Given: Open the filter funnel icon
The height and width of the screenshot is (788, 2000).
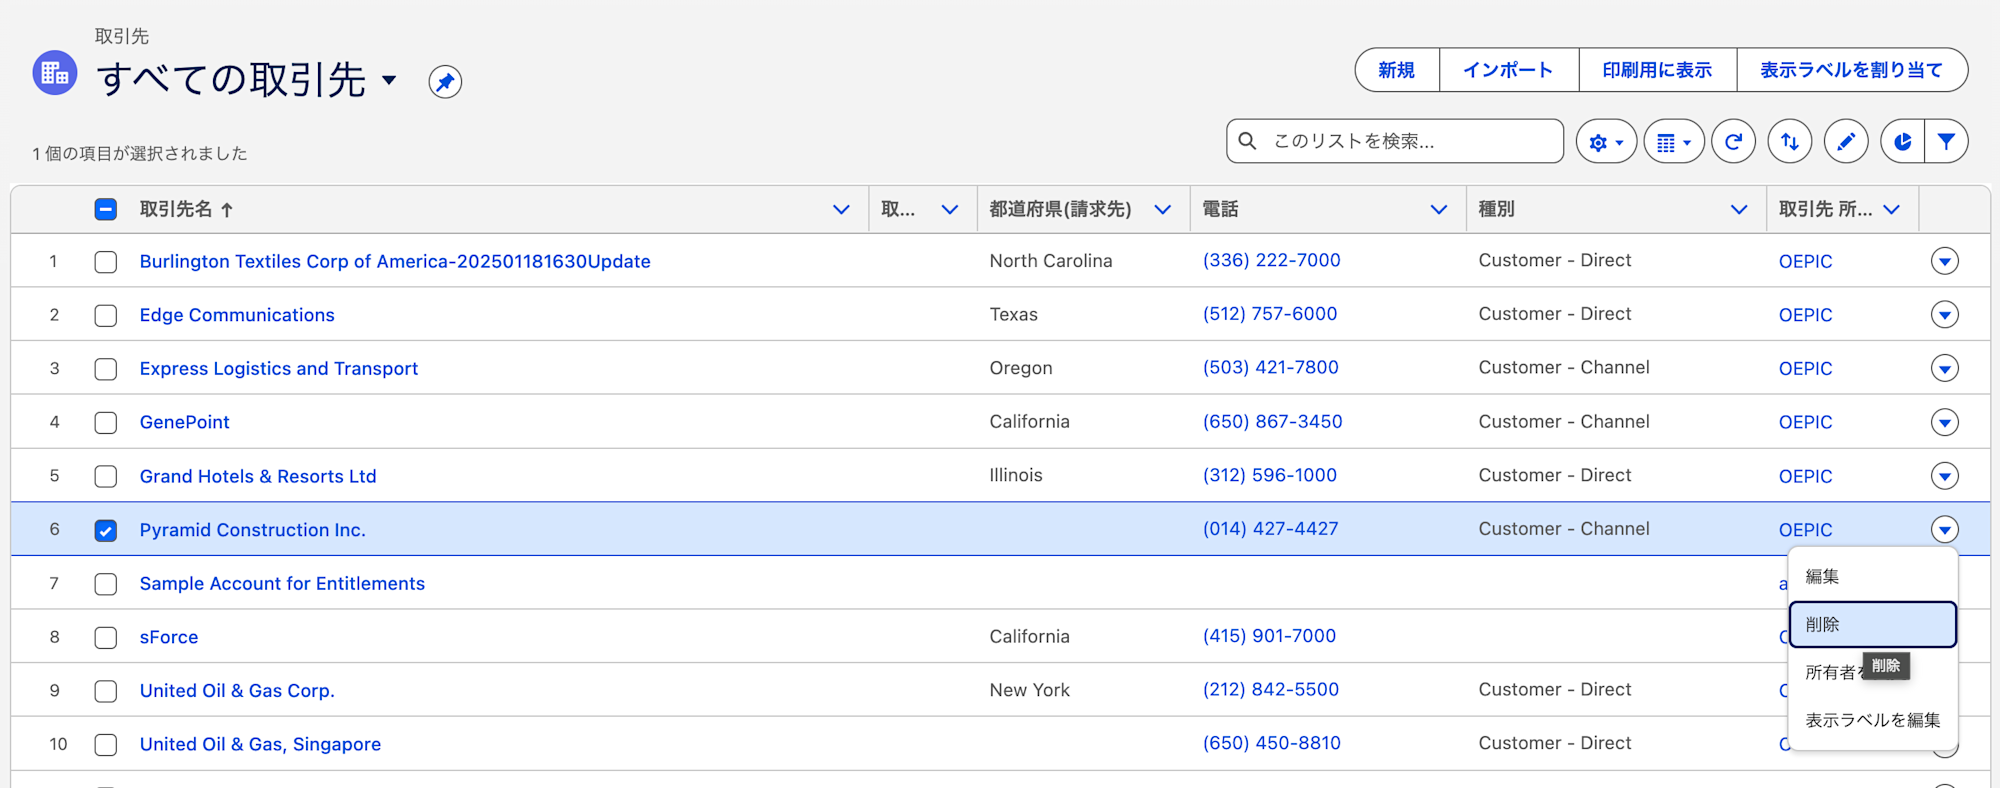Looking at the screenshot, I should pos(1946,142).
